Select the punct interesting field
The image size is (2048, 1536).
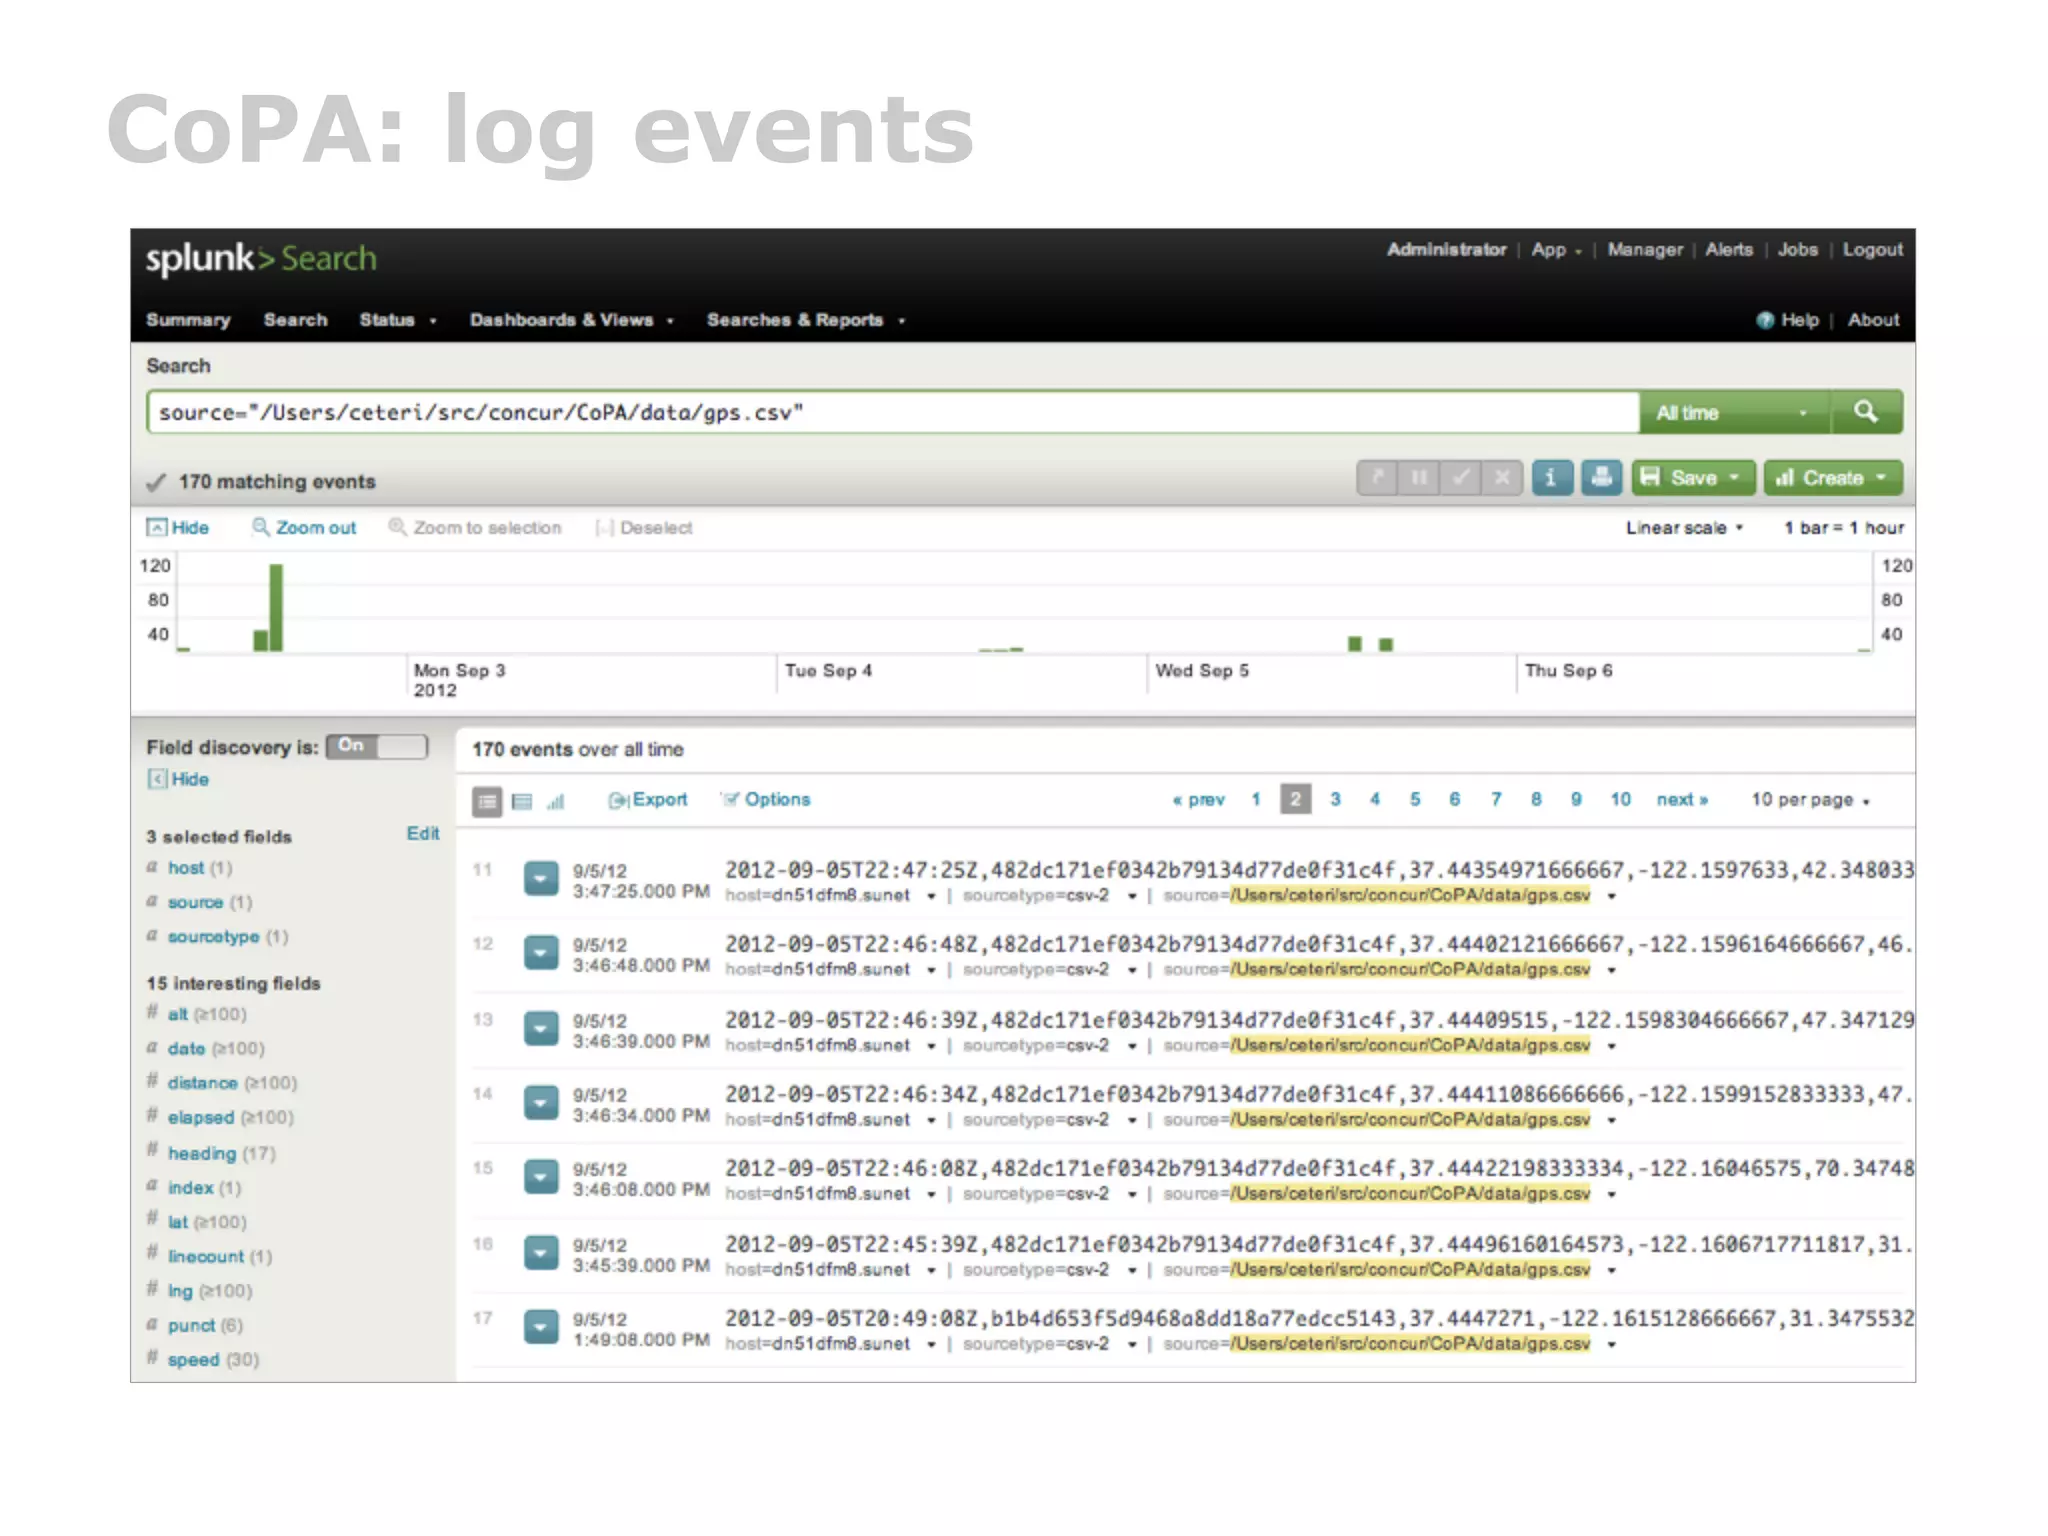tap(191, 1326)
